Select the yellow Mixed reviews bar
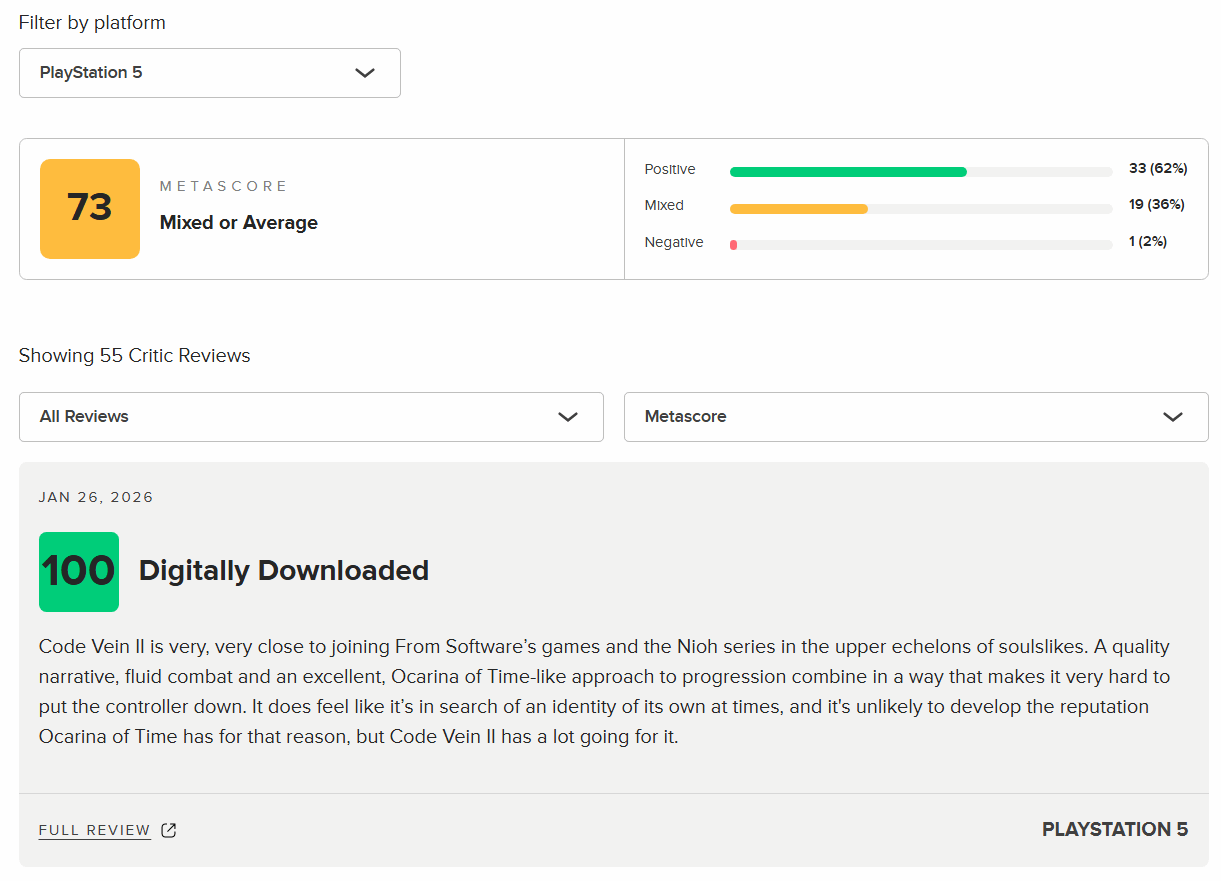 (798, 209)
